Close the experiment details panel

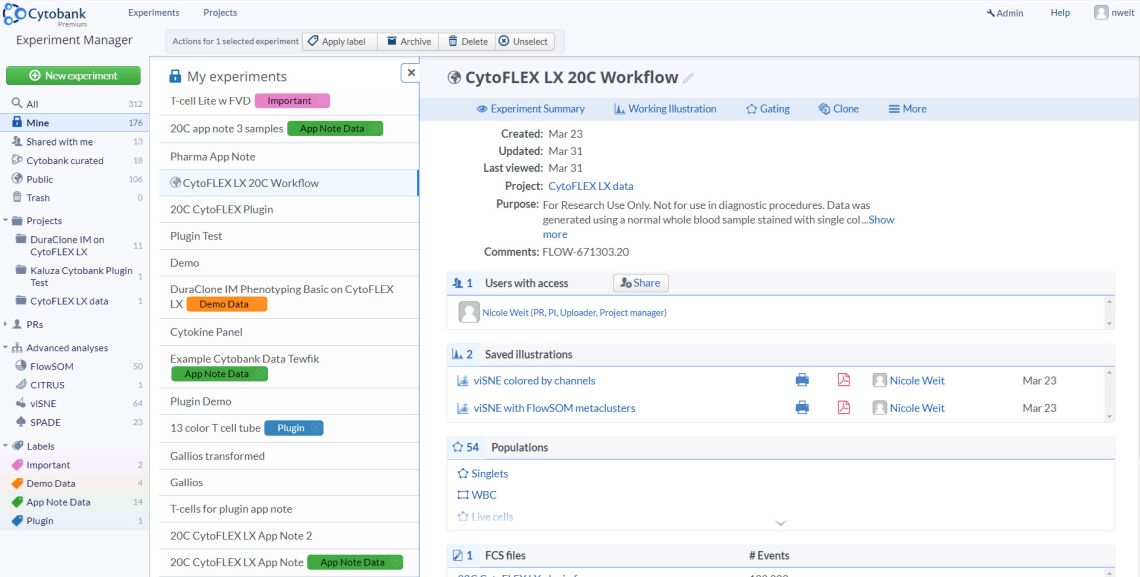pyautogui.click(x=411, y=73)
